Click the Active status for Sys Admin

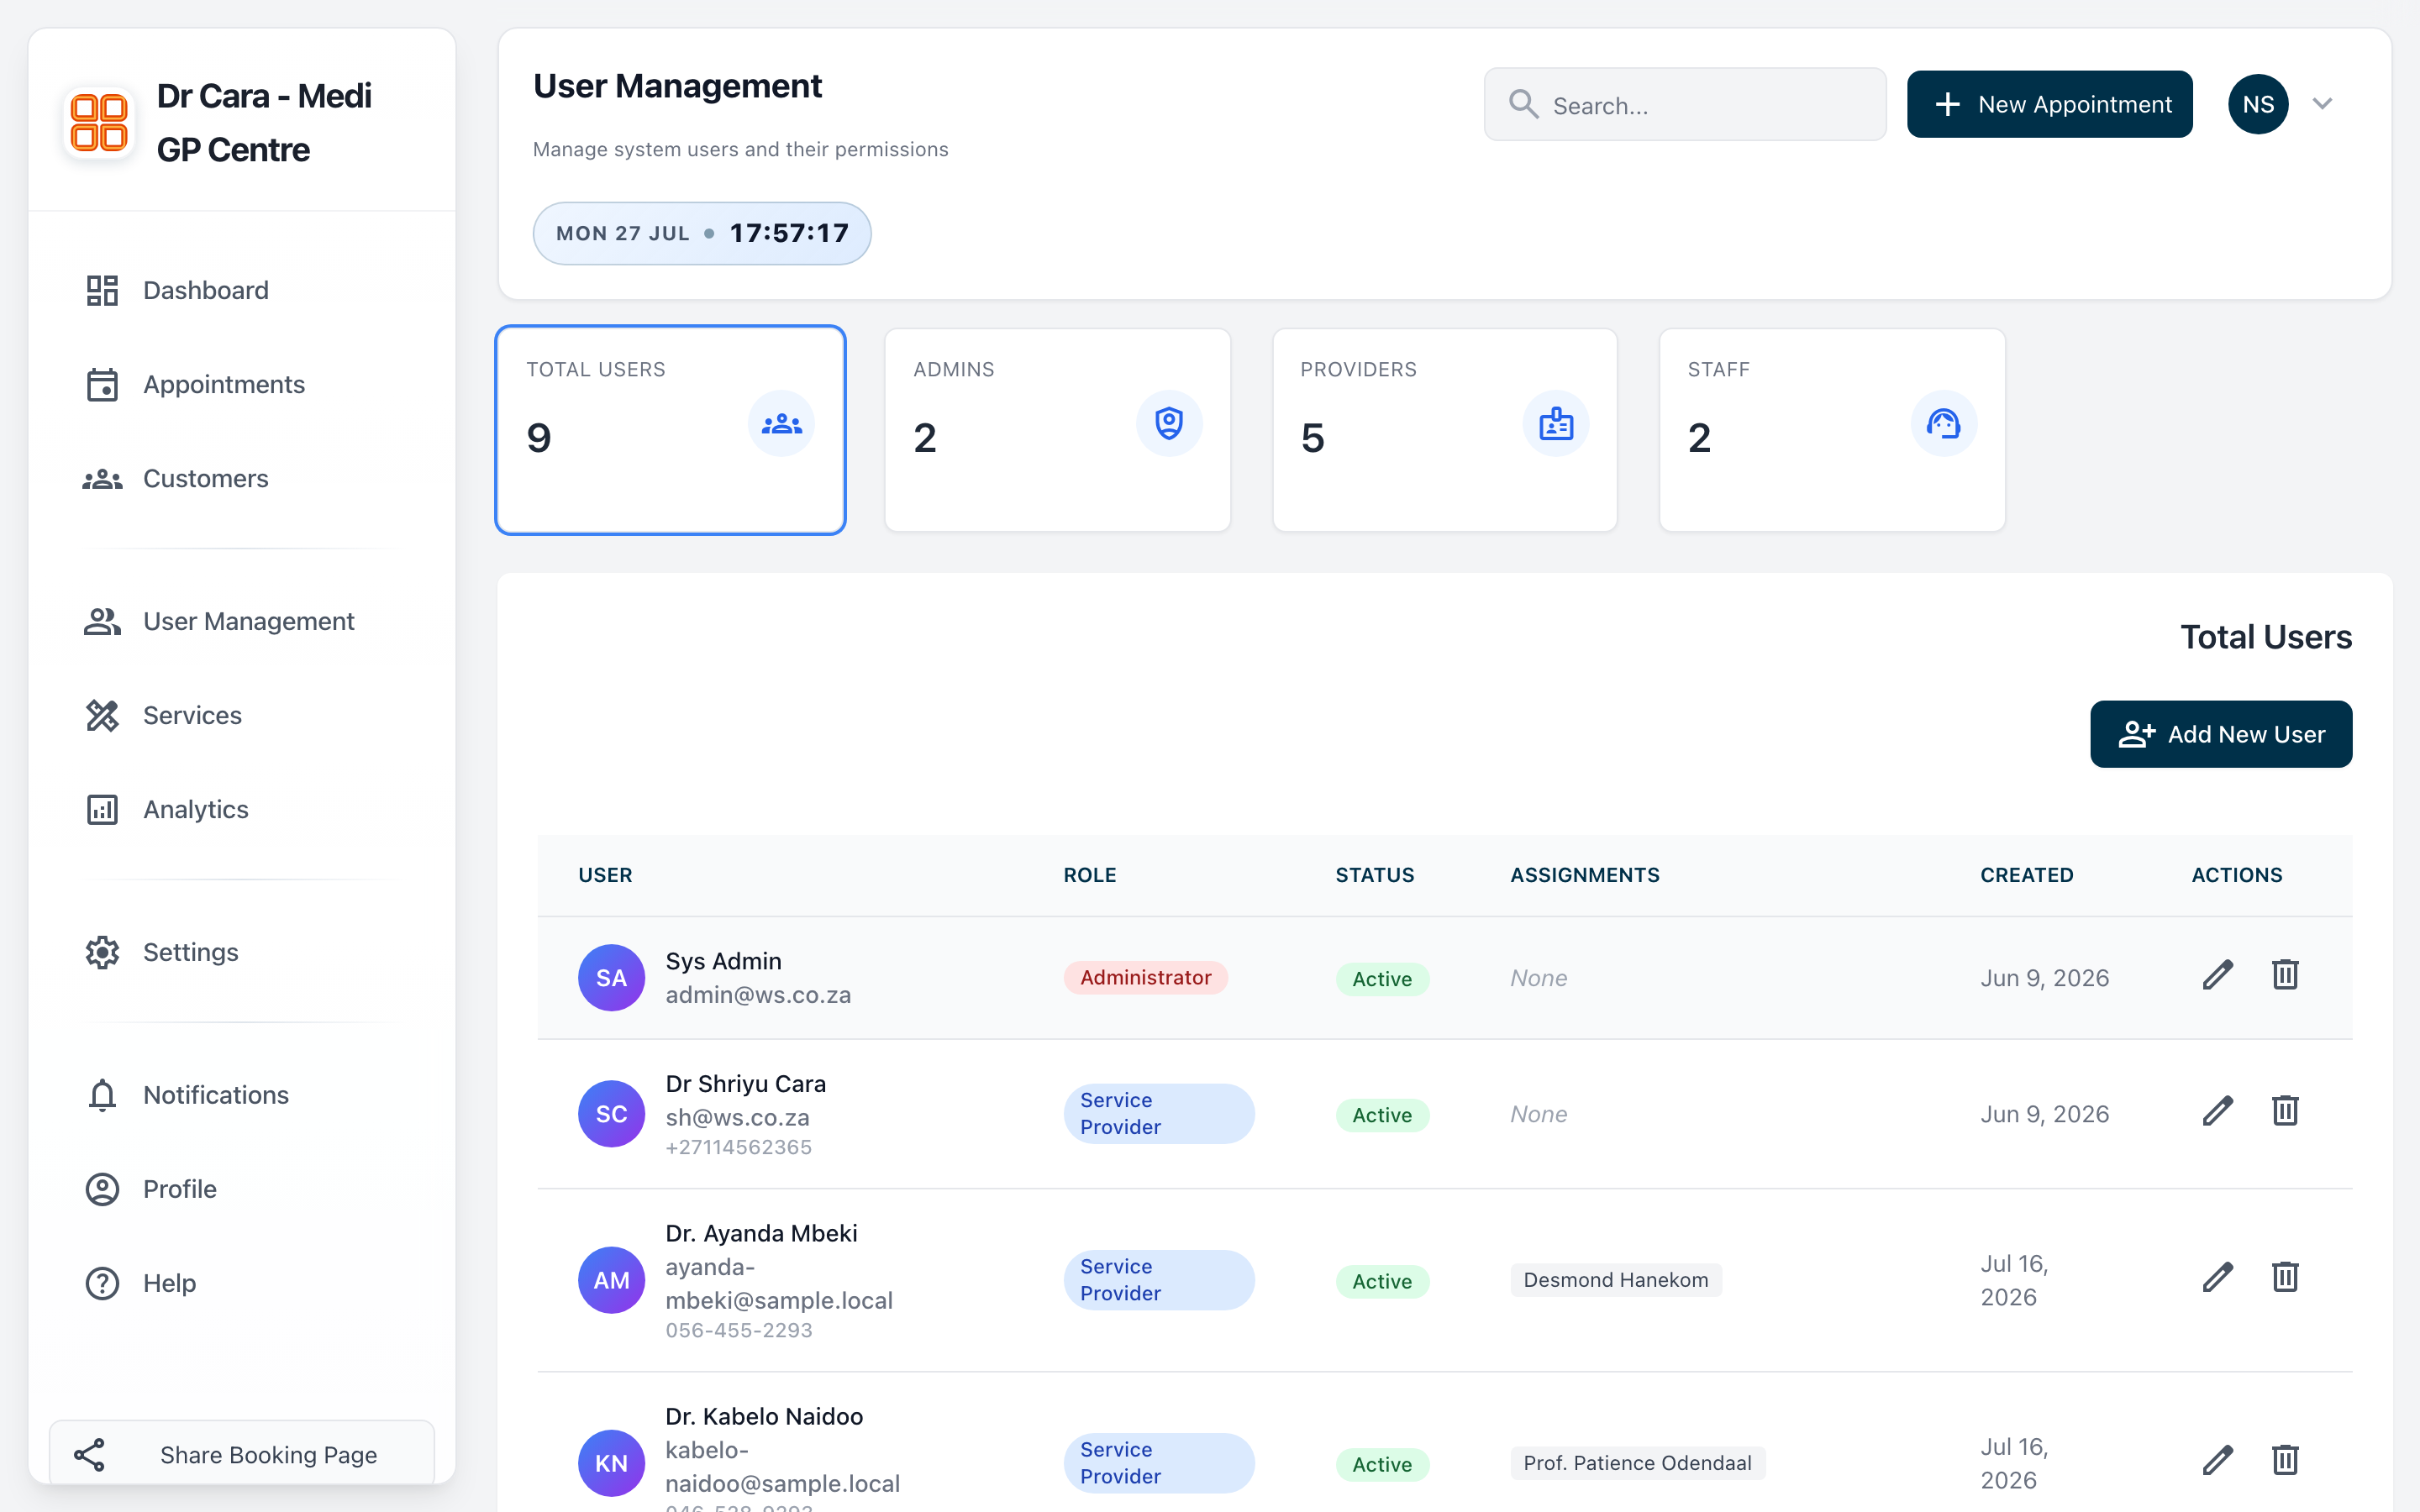[x=1382, y=979]
